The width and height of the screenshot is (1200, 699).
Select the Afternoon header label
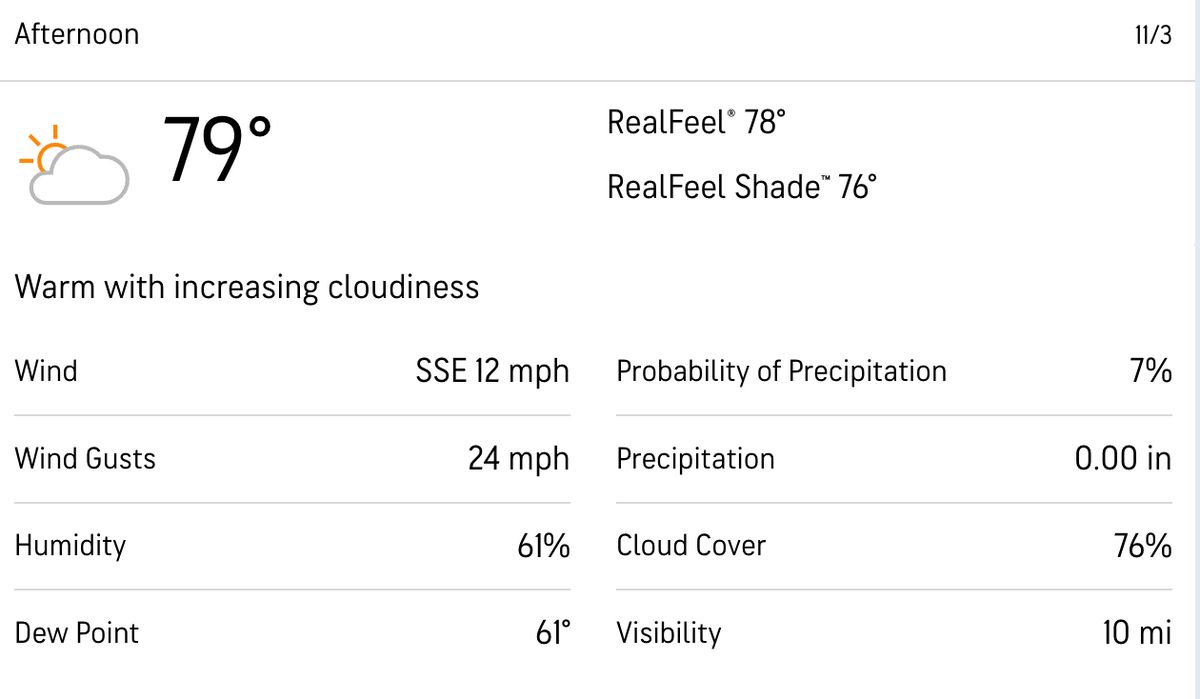pyautogui.click(x=77, y=34)
